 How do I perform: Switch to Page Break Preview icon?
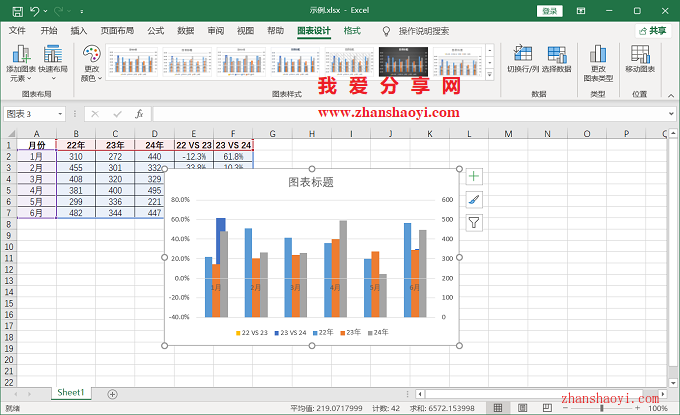click(547, 408)
